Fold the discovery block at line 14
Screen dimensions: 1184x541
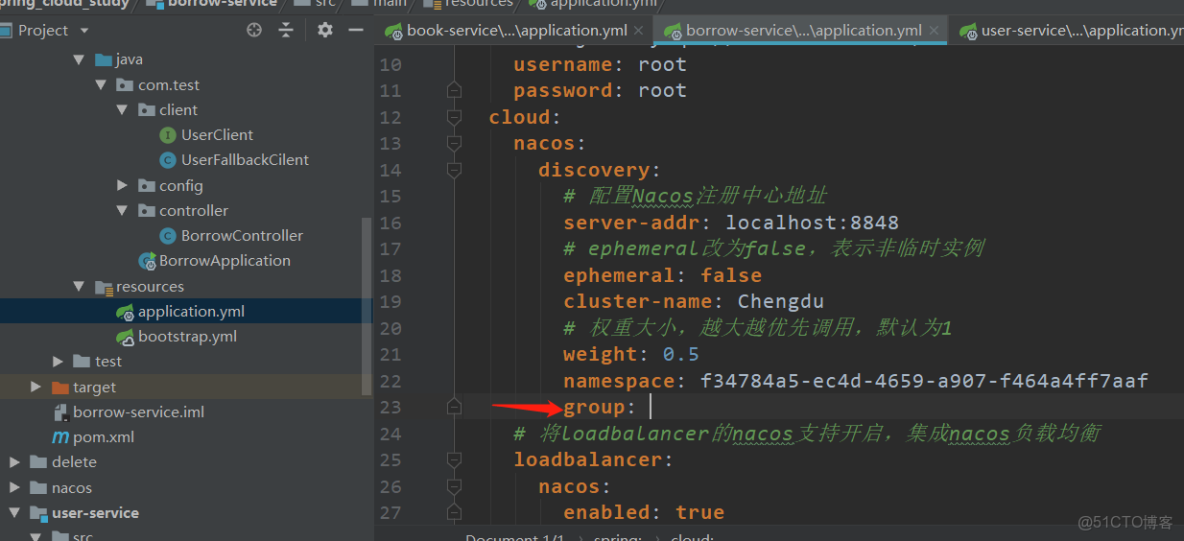point(454,171)
